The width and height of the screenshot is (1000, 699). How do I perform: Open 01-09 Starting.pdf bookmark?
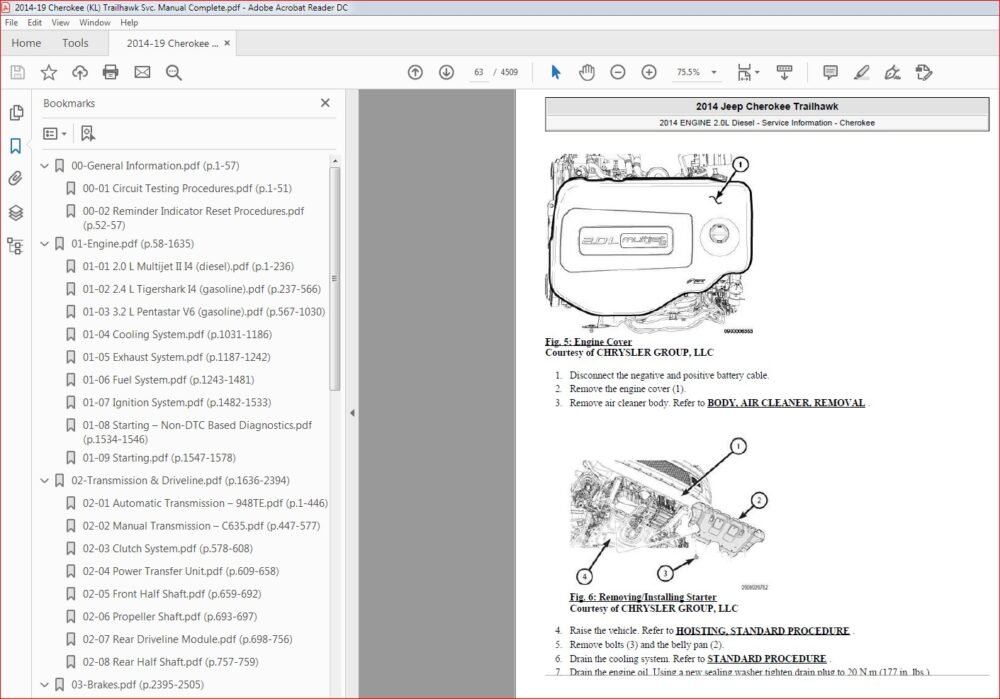pos(159,457)
